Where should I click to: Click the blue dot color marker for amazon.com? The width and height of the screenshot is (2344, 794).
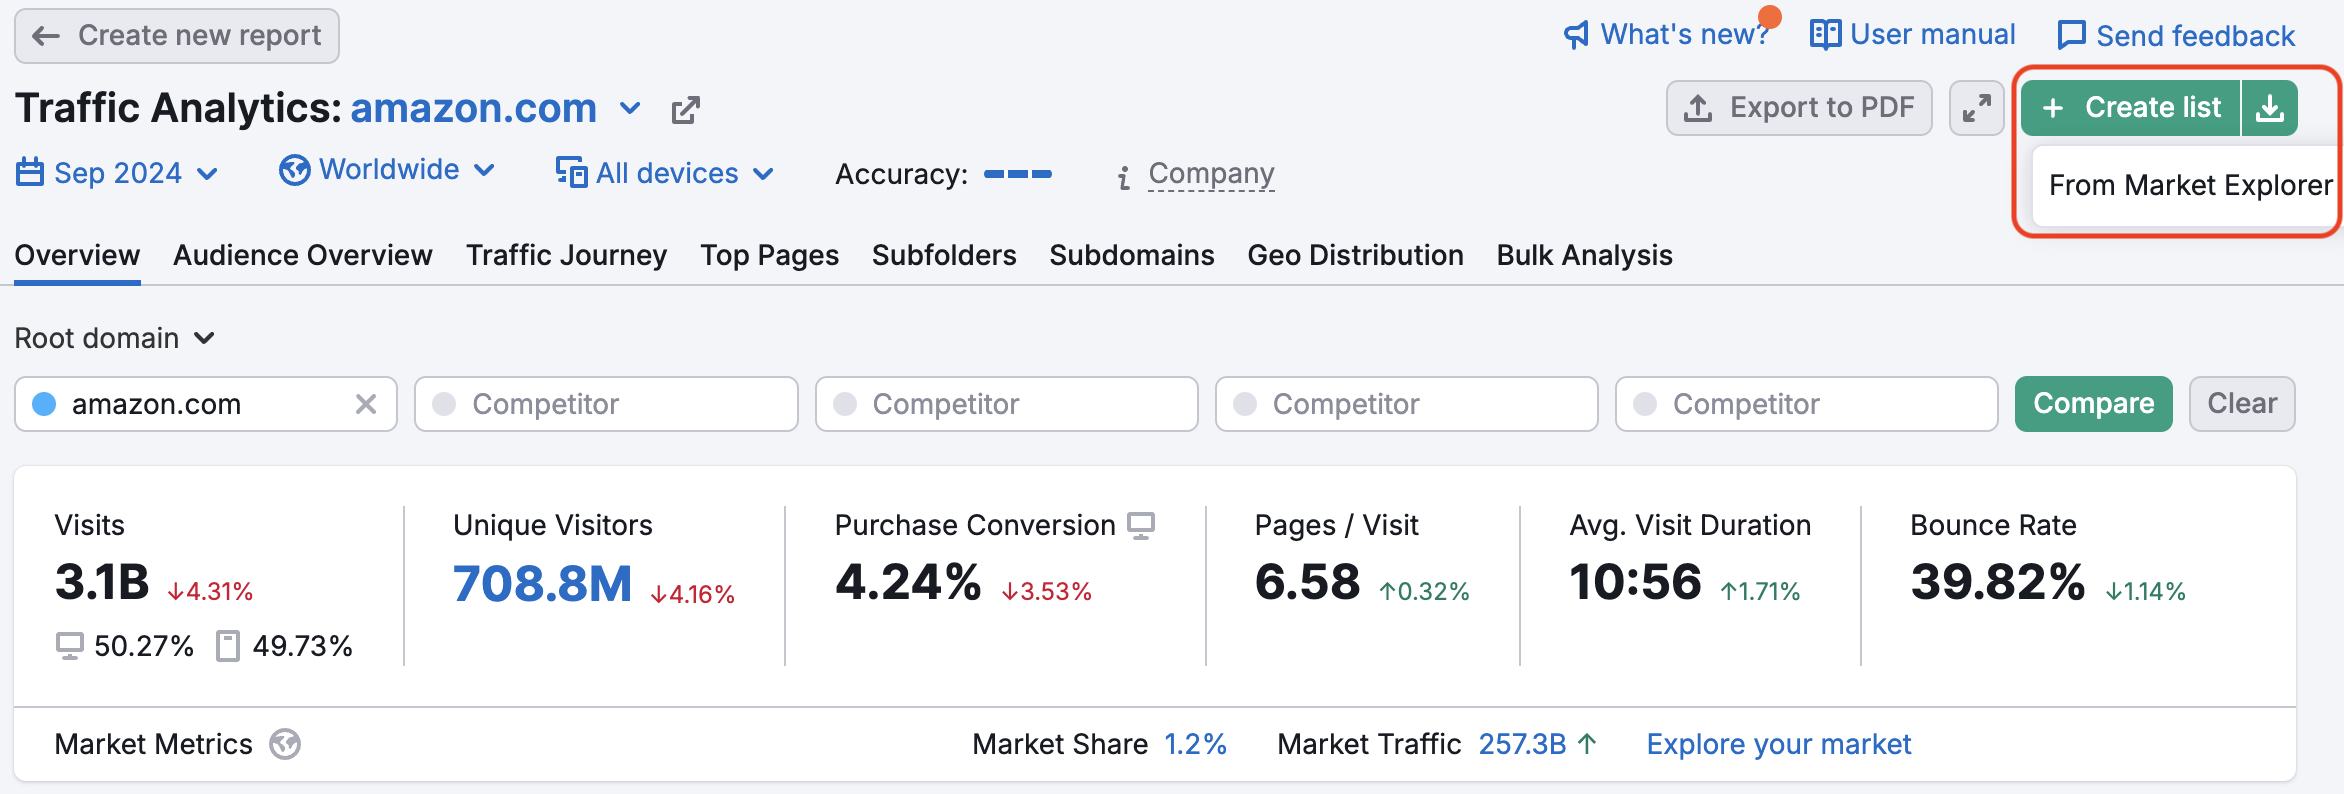point(44,404)
